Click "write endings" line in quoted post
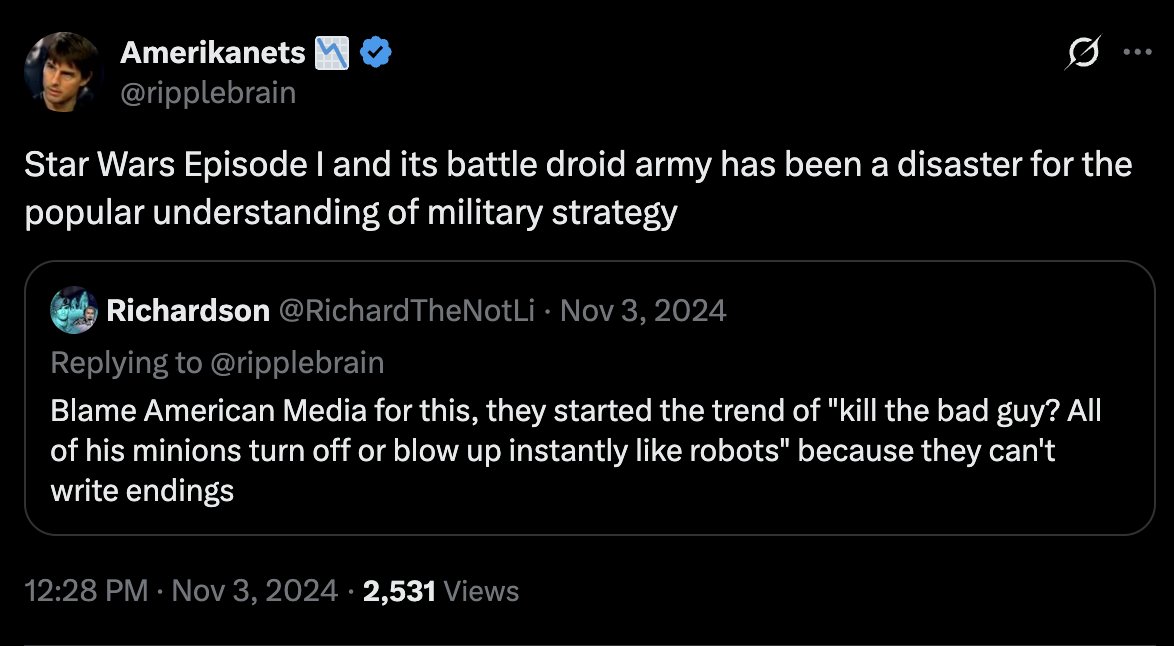The width and height of the screenshot is (1174, 646). coord(141,490)
